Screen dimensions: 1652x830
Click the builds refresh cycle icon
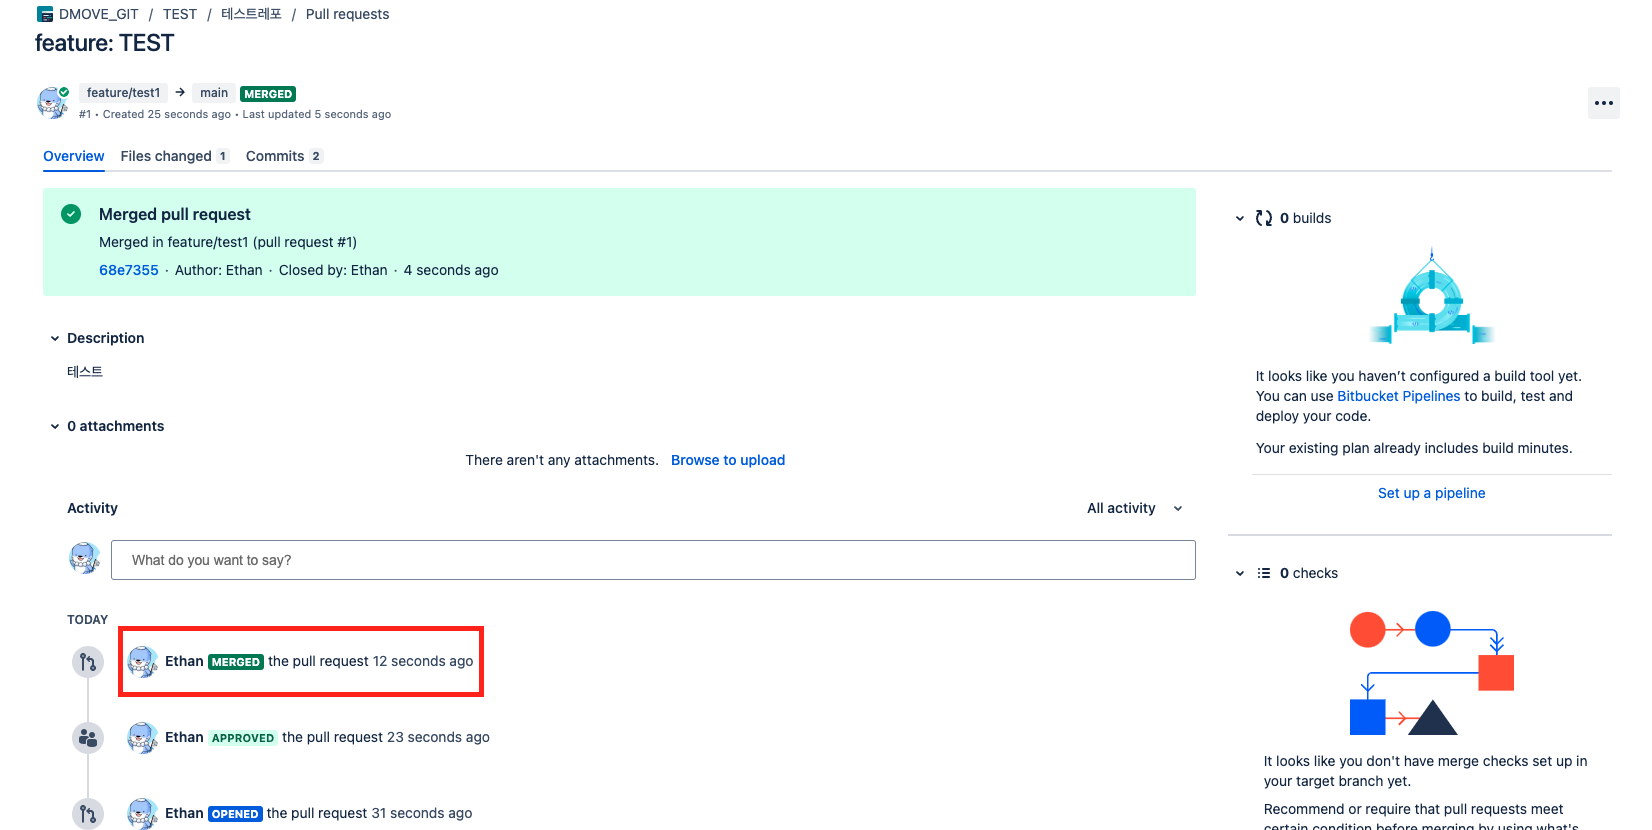coord(1264,218)
